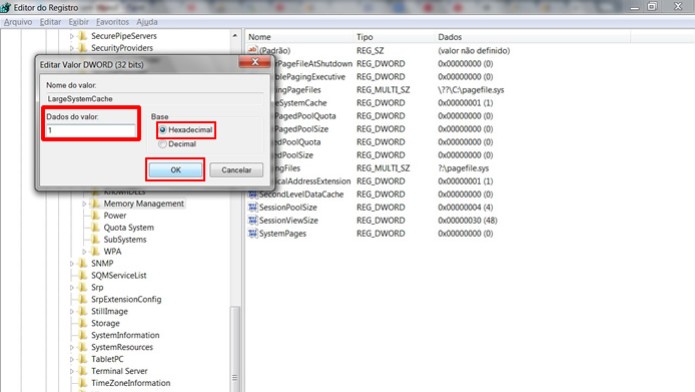Expand the SecurePipeServers tree node

71,36
